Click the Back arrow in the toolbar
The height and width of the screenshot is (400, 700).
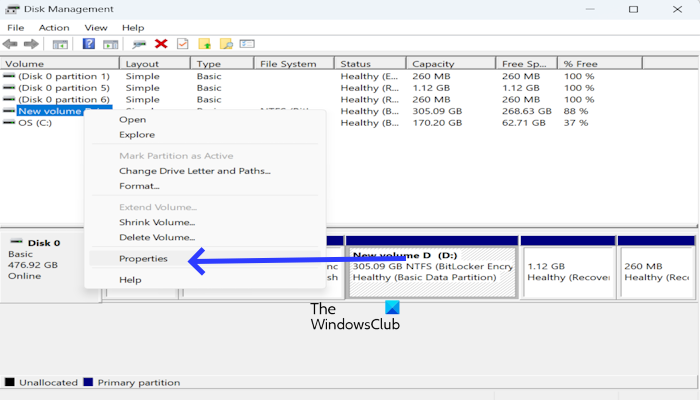tap(10, 44)
